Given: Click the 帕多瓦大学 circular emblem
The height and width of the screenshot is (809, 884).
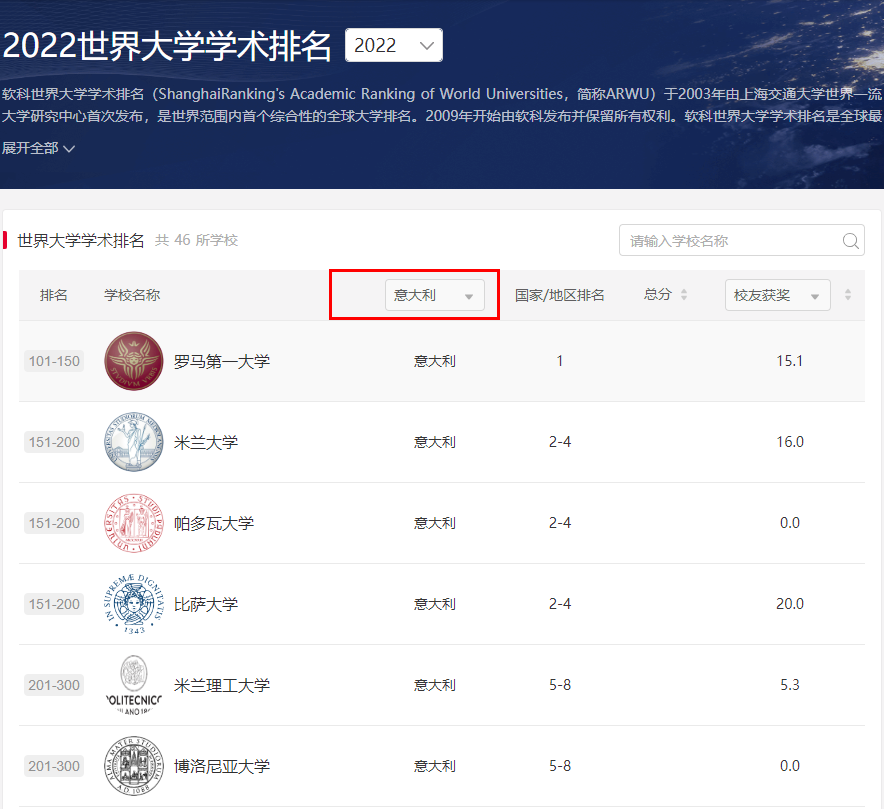Looking at the screenshot, I should point(133,523).
